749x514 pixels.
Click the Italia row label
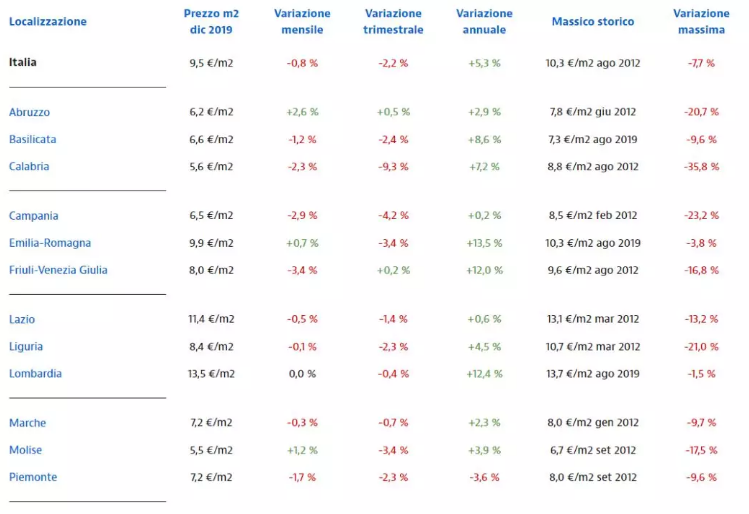pyautogui.click(x=23, y=62)
